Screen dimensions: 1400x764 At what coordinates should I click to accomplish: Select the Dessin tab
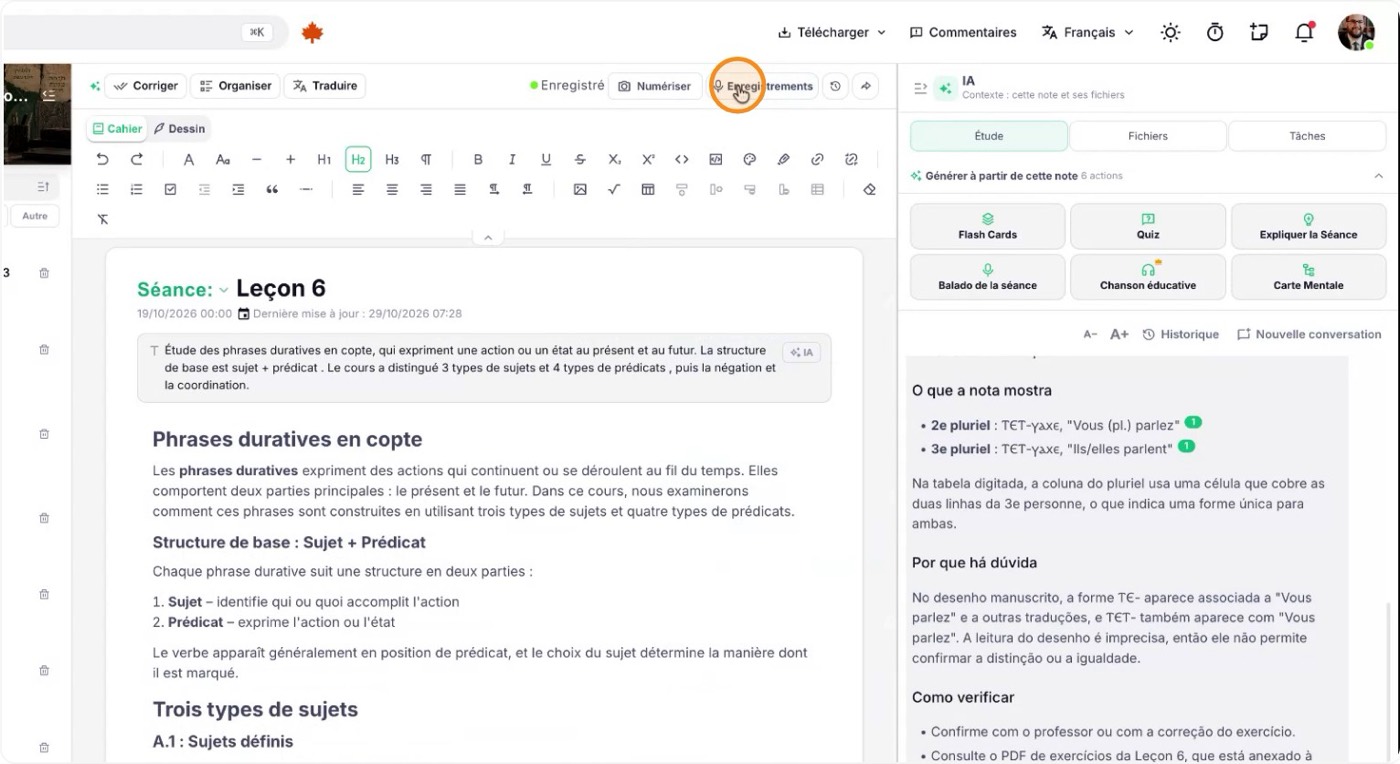(179, 128)
